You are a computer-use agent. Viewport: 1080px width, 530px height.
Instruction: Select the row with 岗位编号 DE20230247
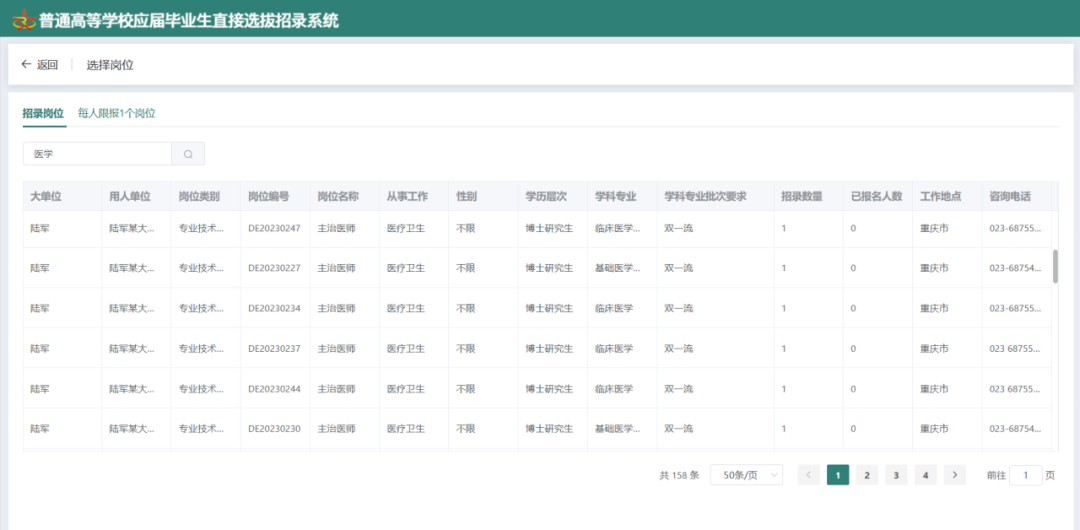pyautogui.click(x=274, y=228)
